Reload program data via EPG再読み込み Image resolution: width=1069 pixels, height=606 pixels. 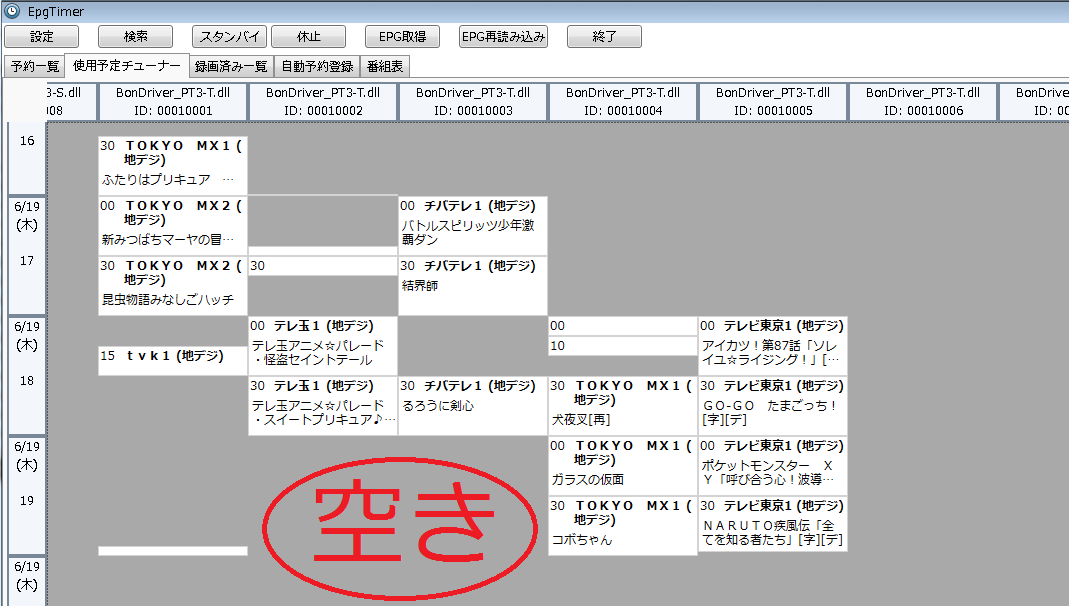pyautogui.click(x=500, y=36)
